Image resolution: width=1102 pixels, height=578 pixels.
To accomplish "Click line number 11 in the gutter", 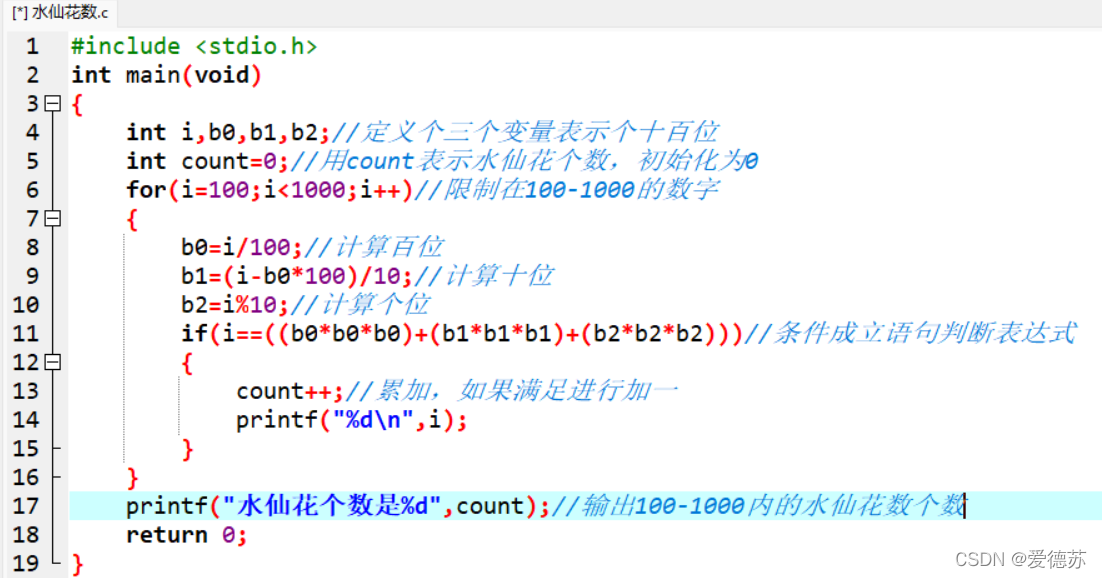I will coord(26,333).
